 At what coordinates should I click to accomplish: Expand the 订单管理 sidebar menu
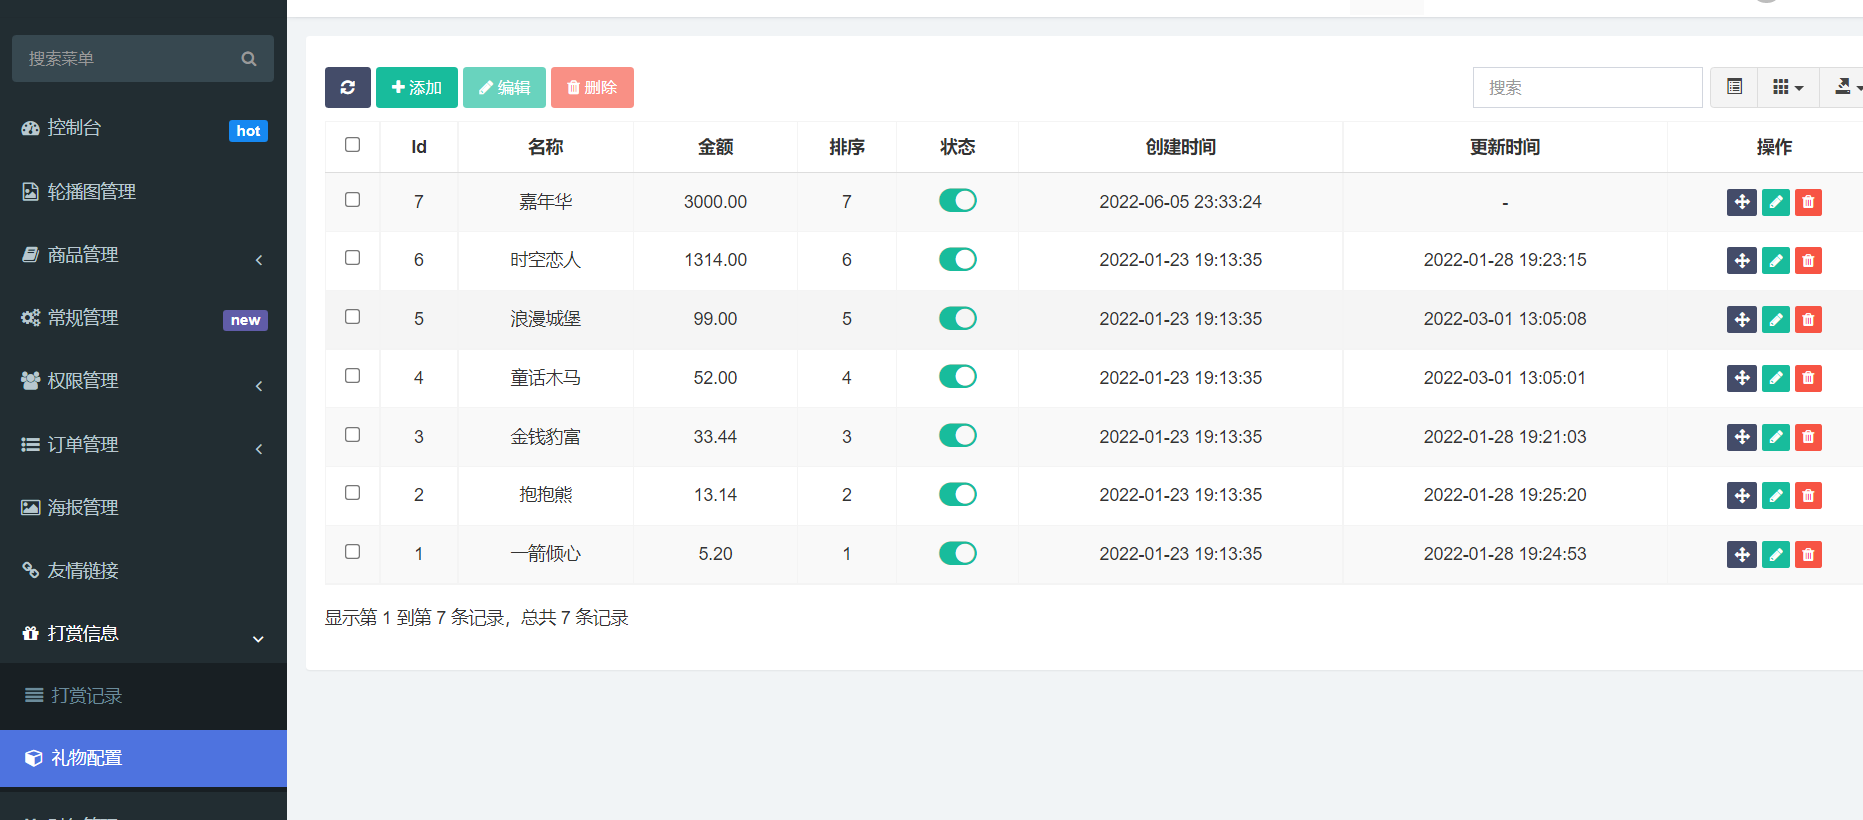click(x=143, y=445)
